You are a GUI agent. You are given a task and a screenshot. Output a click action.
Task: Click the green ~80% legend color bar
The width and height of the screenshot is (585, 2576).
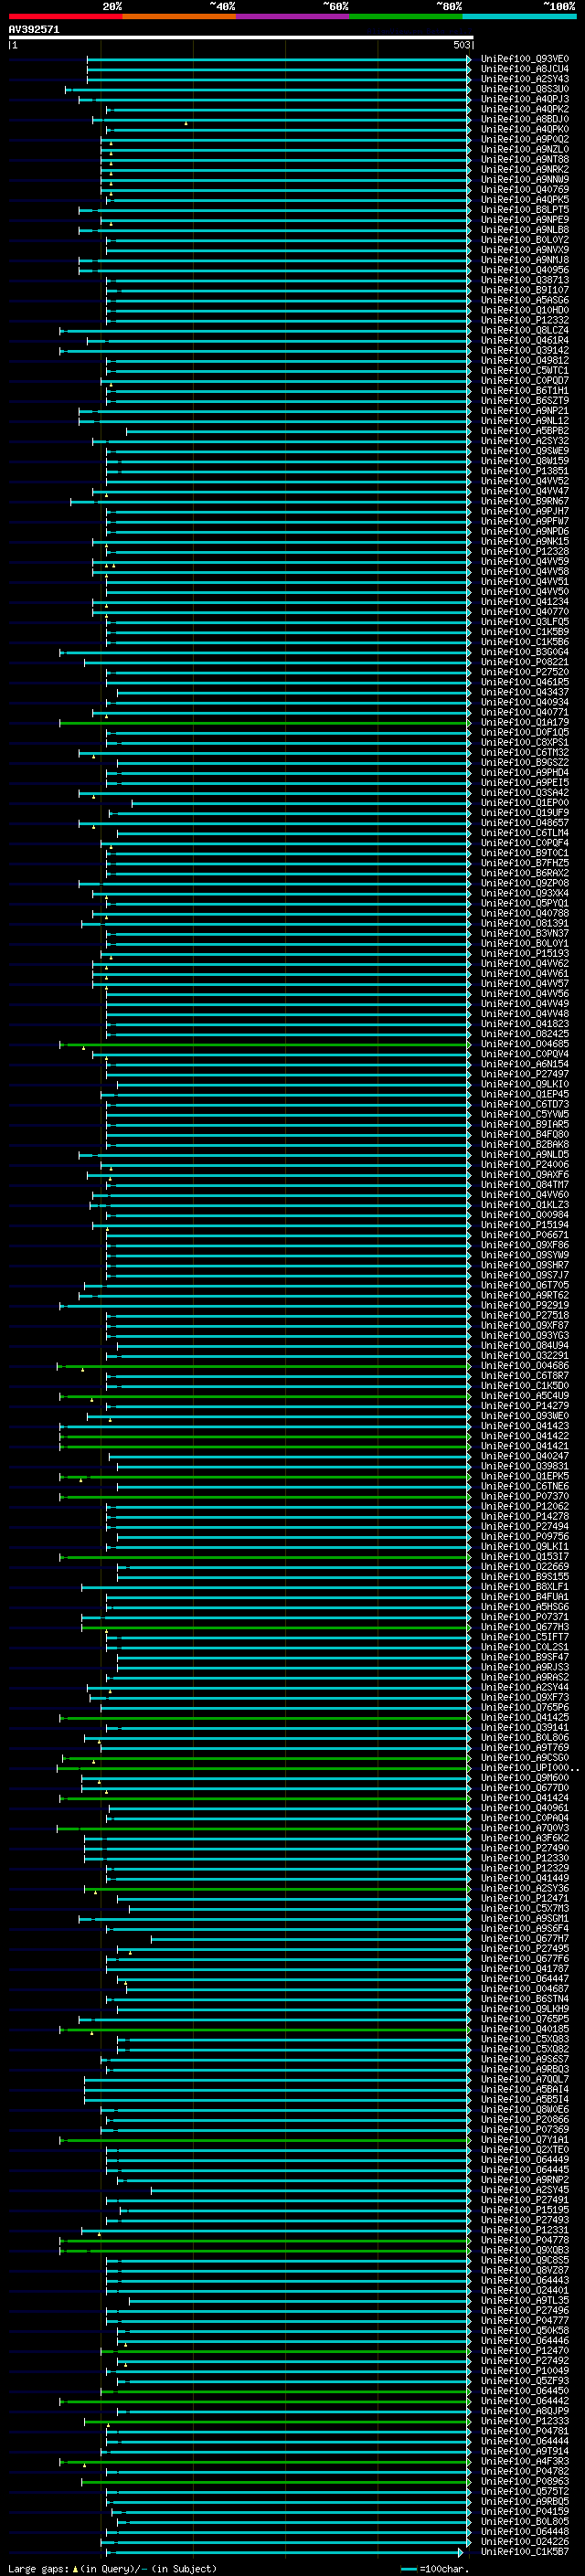pos(406,16)
